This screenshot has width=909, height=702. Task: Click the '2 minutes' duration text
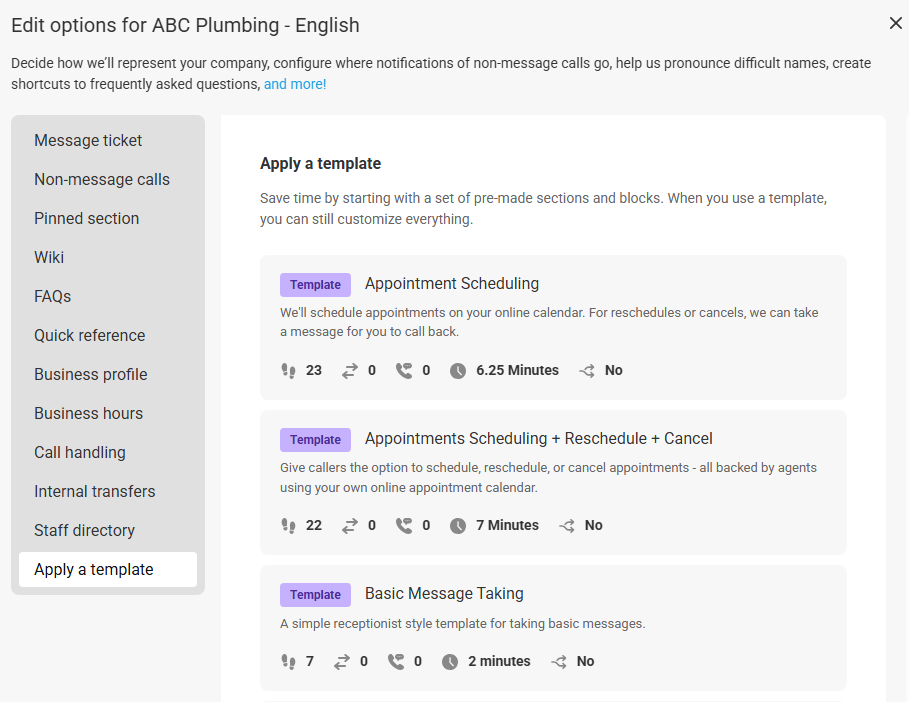tap(499, 661)
